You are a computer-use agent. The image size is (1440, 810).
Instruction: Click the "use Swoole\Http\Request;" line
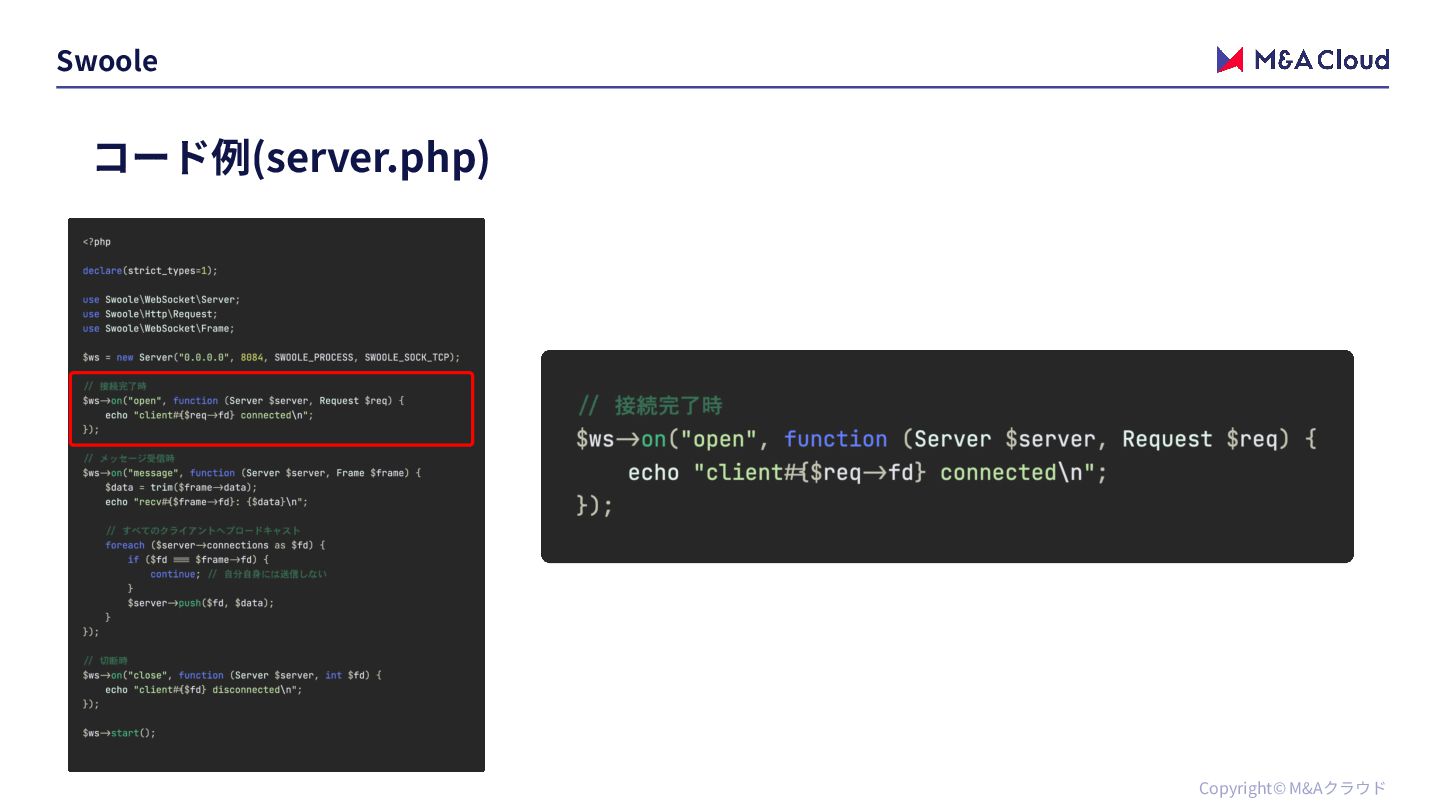point(150,314)
